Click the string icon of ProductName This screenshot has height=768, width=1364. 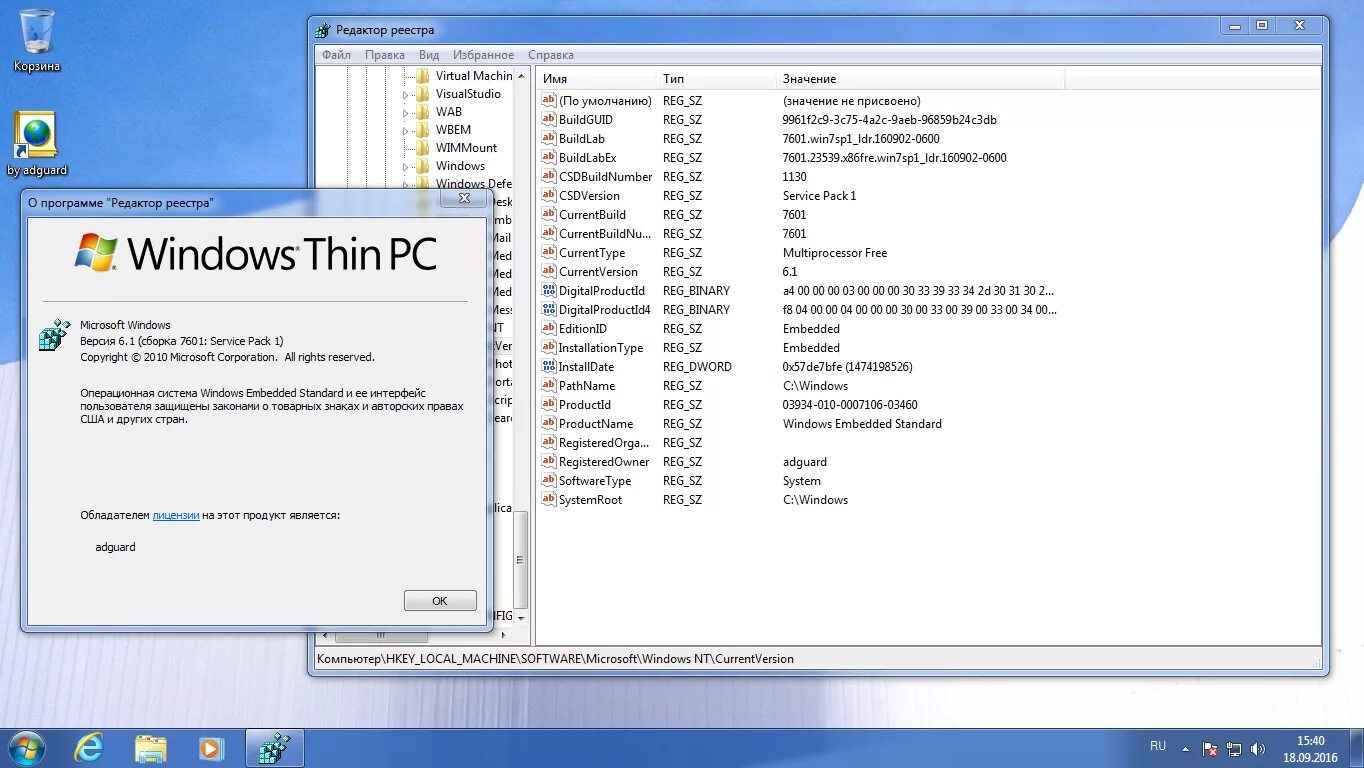click(548, 424)
